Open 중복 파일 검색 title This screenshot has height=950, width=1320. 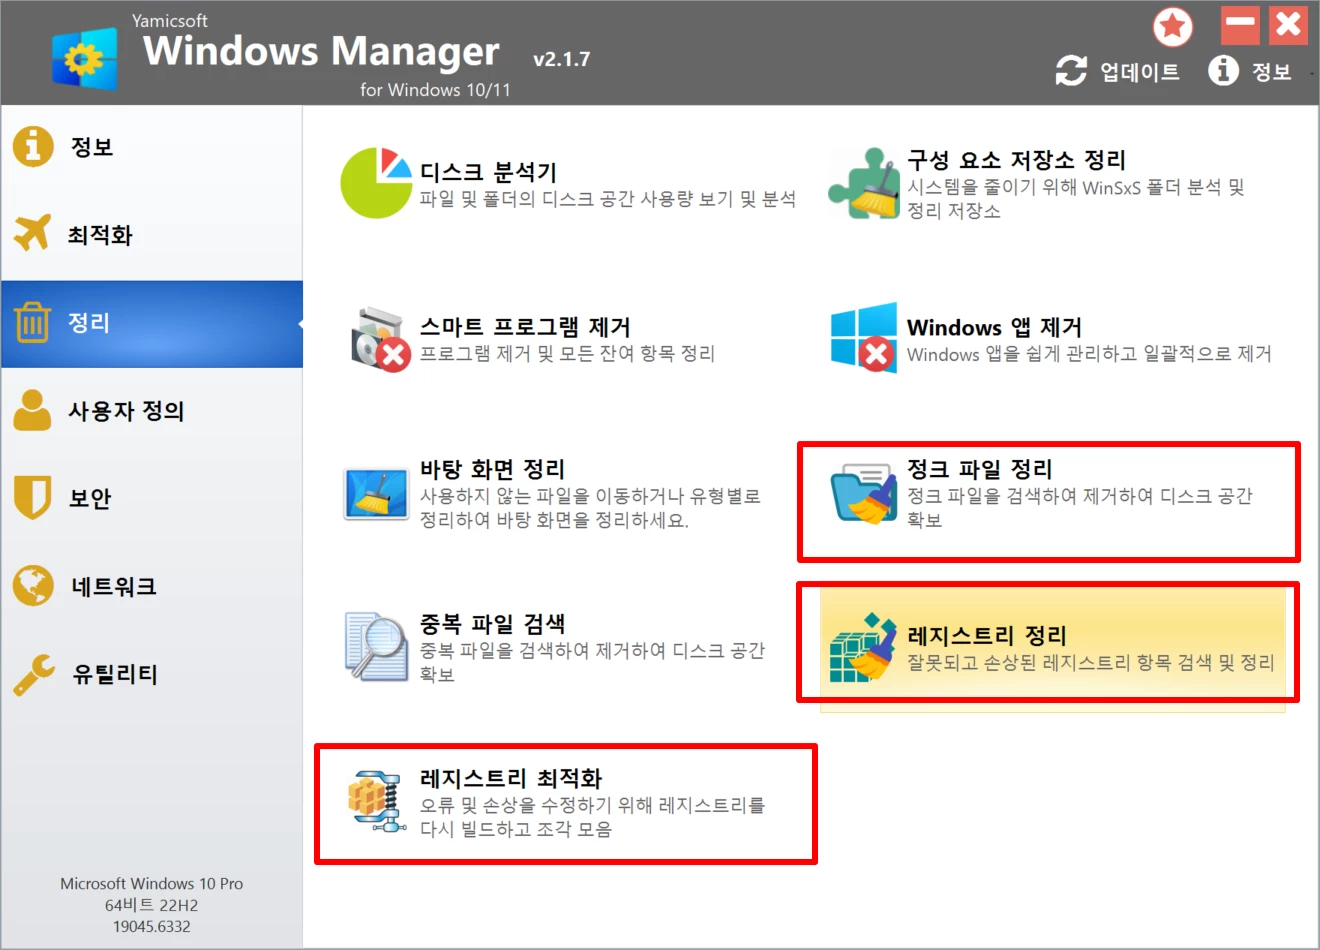[492, 624]
